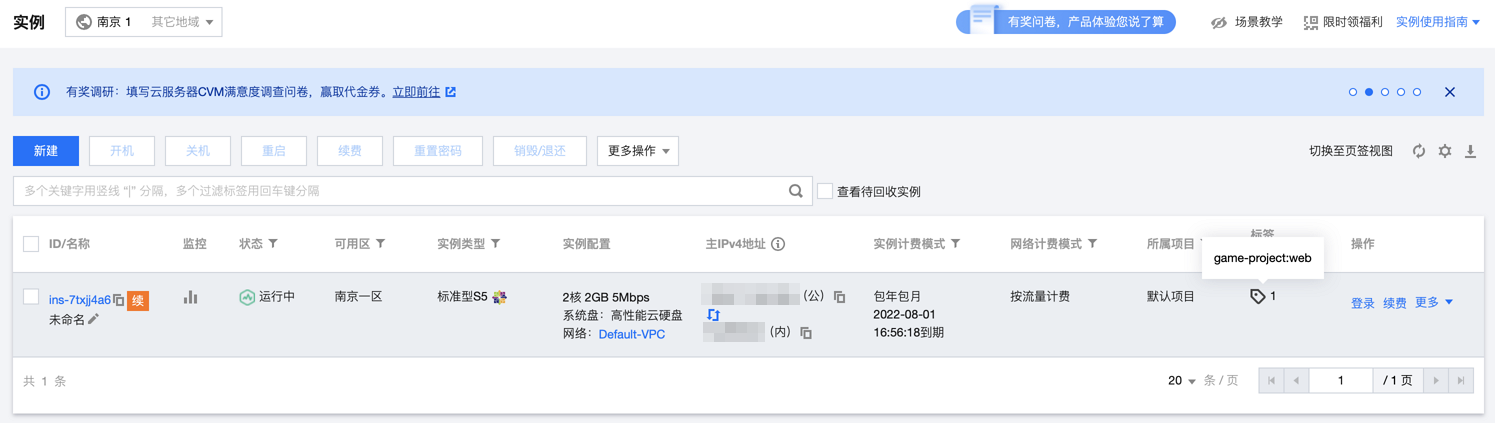Click the refresh list icon
This screenshot has height=423, width=1495.
[x=1418, y=151]
